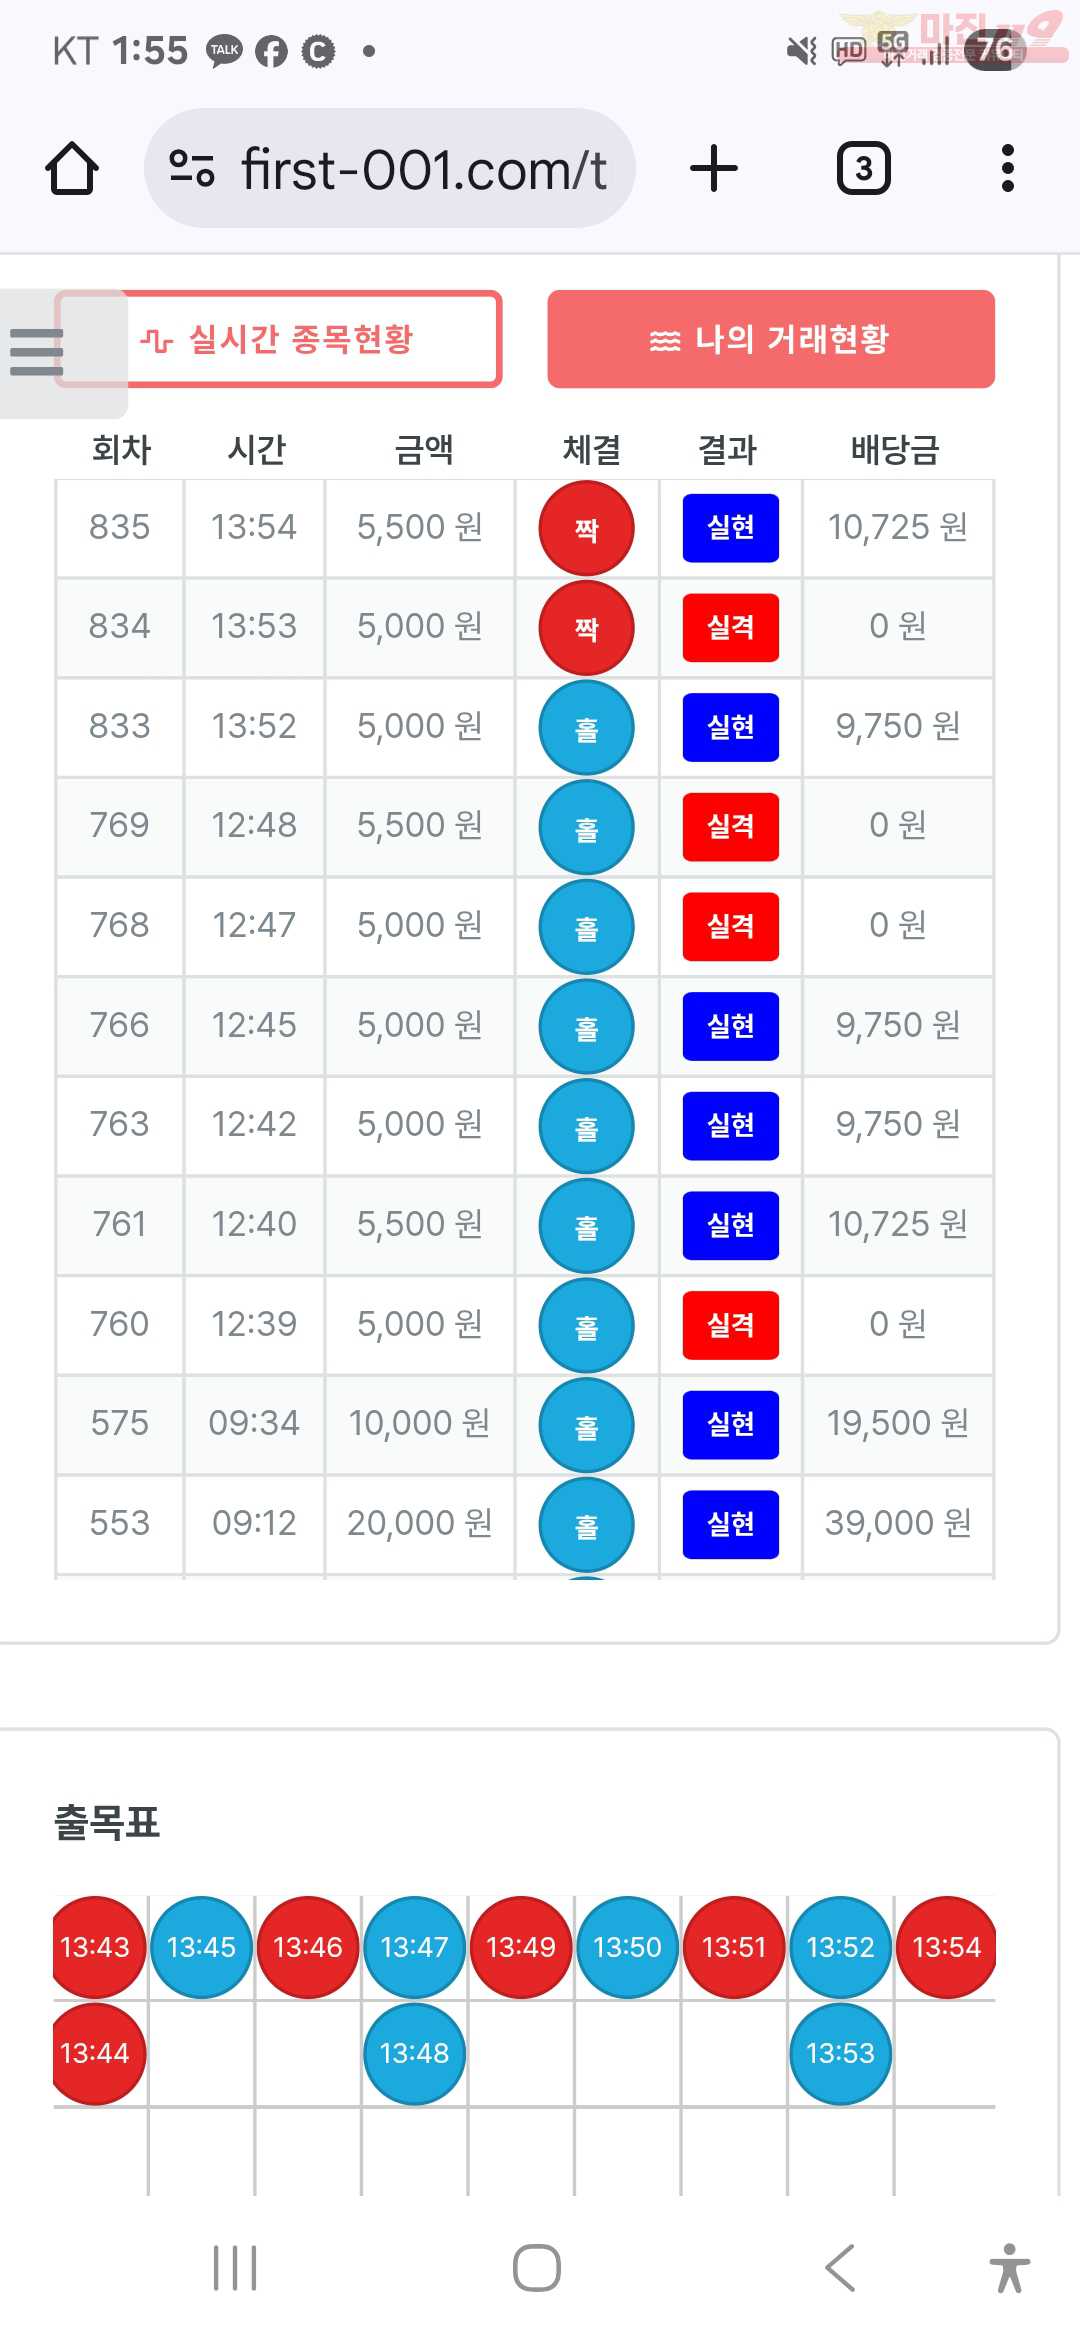Image resolution: width=1080 pixels, height=2340 pixels.
Task: Open a new browser tab
Action: click(x=714, y=168)
